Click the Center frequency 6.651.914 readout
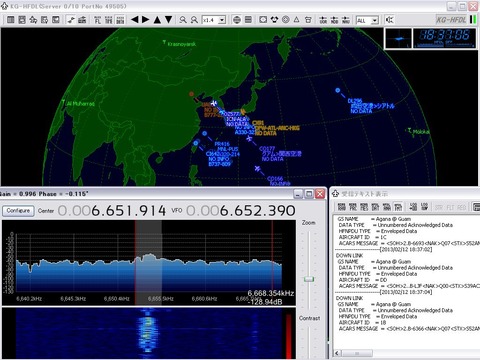Screen dimensions: 480x360 112,211
